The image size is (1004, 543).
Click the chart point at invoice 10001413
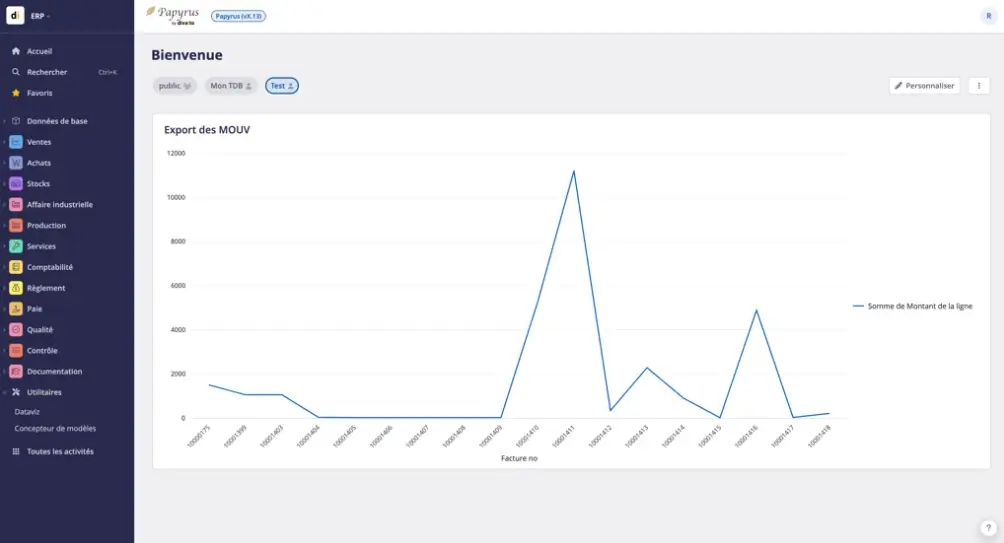pos(647,368)
